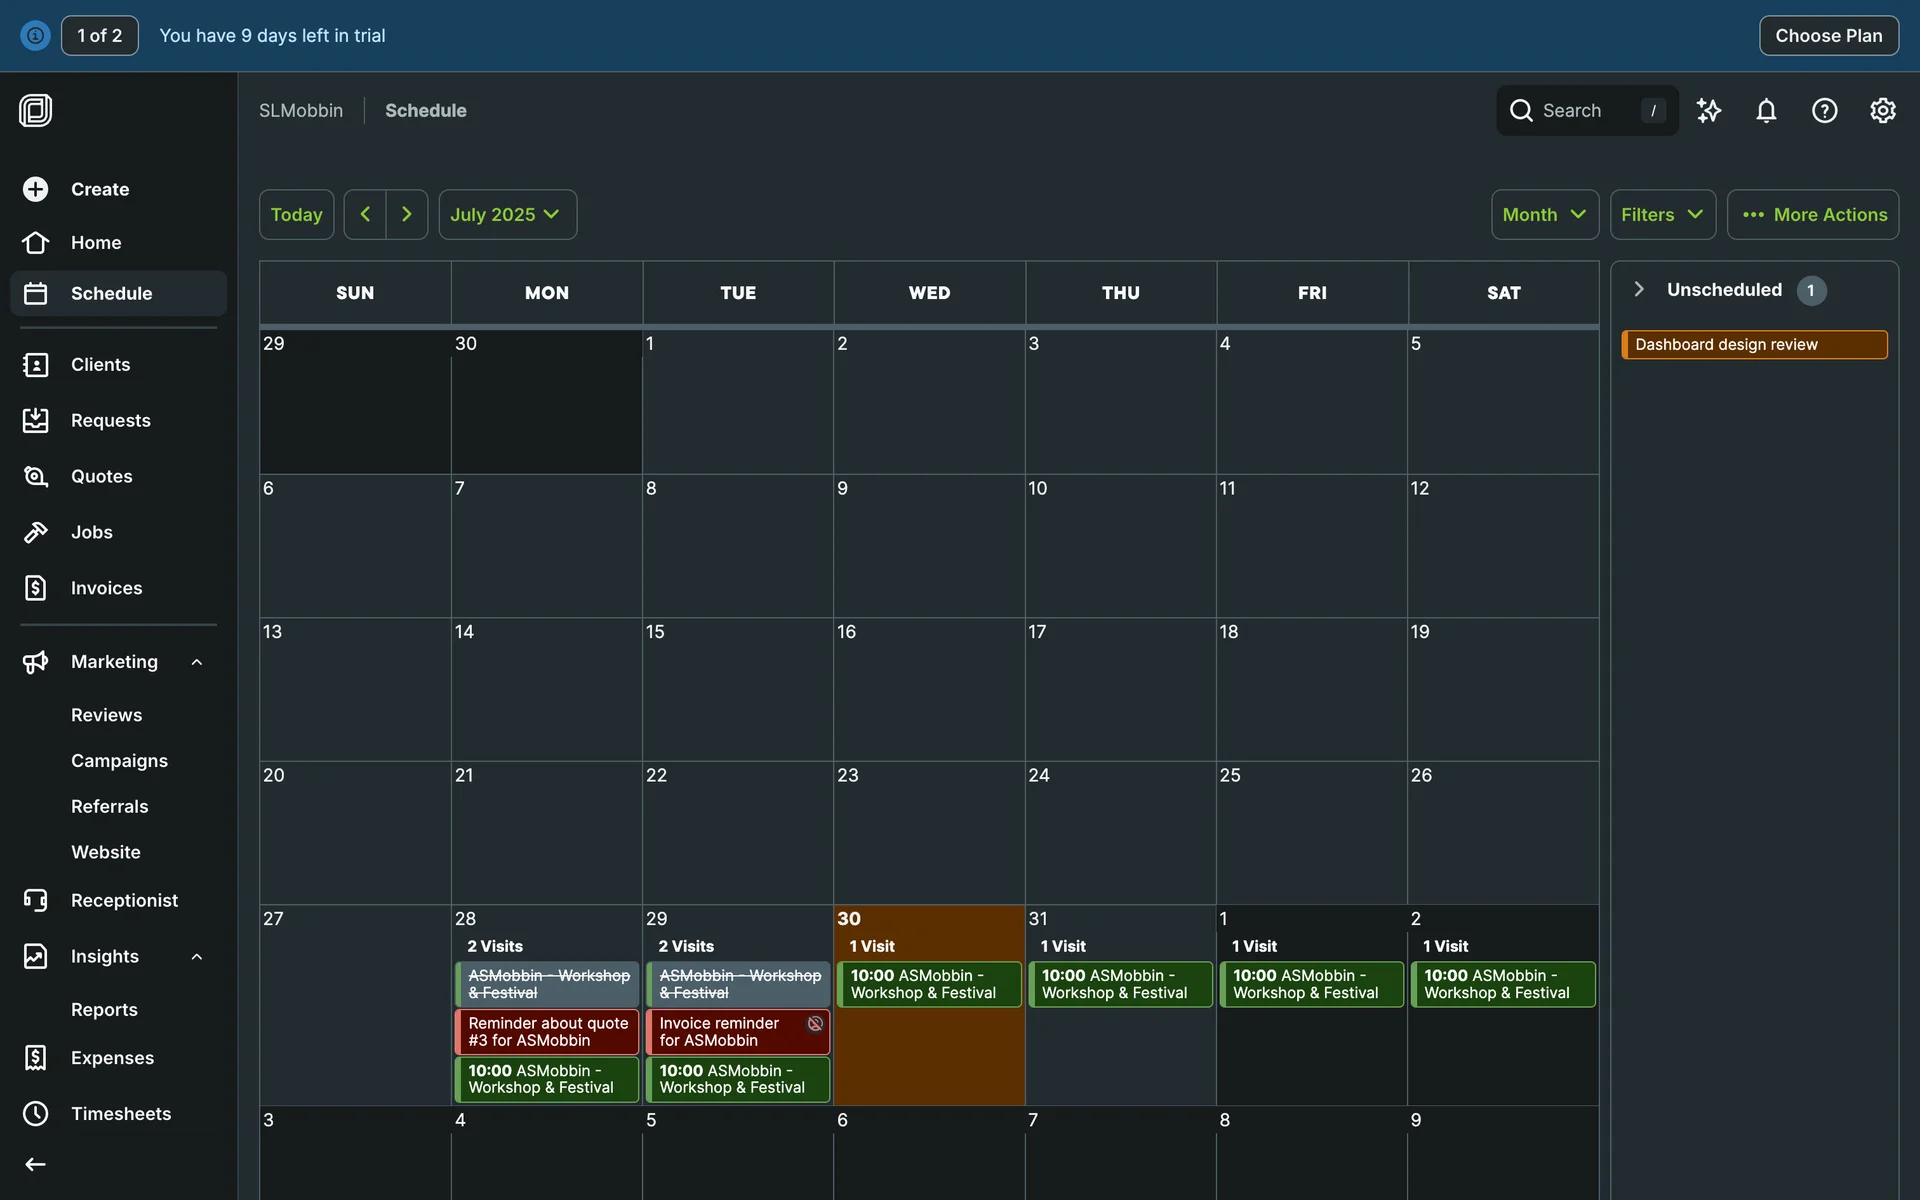This screenshot has width=1920, height=1200.
Task: Go to next month arrow
Action: point(406,214)
